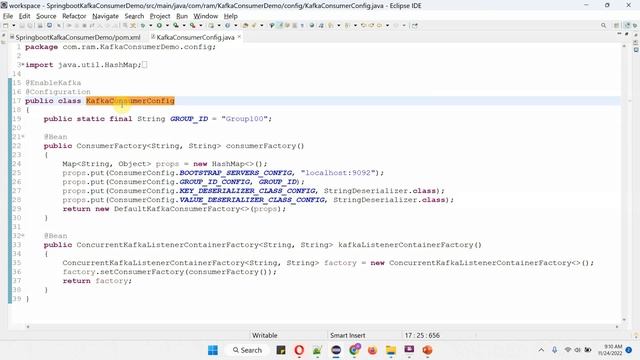Image resolution: width=640 pixels, height=360 pixels.
Task: Show hidden system tray icons chevron
Action: tap(541, 350)
